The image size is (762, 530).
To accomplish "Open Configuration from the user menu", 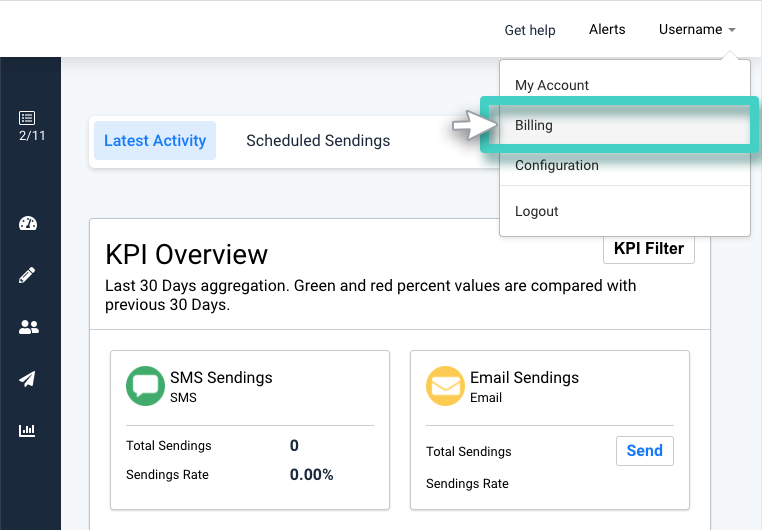I will tap(624, 165).
